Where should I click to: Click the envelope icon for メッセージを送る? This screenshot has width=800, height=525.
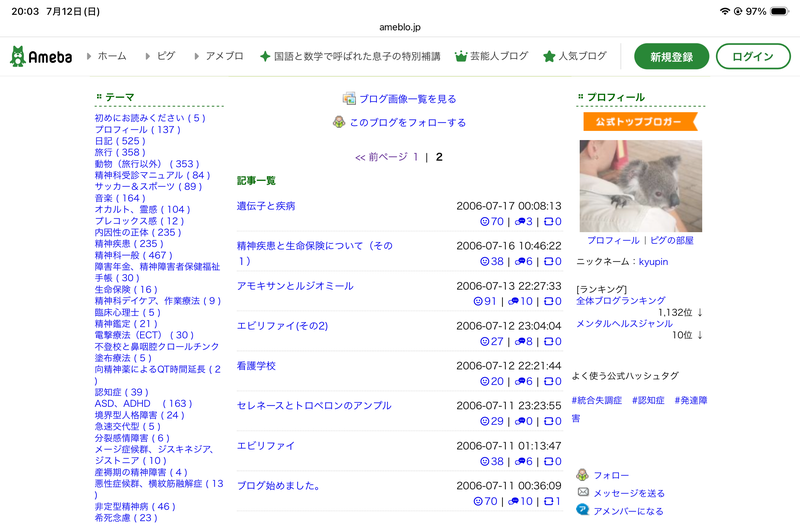[x=583, y=492]
